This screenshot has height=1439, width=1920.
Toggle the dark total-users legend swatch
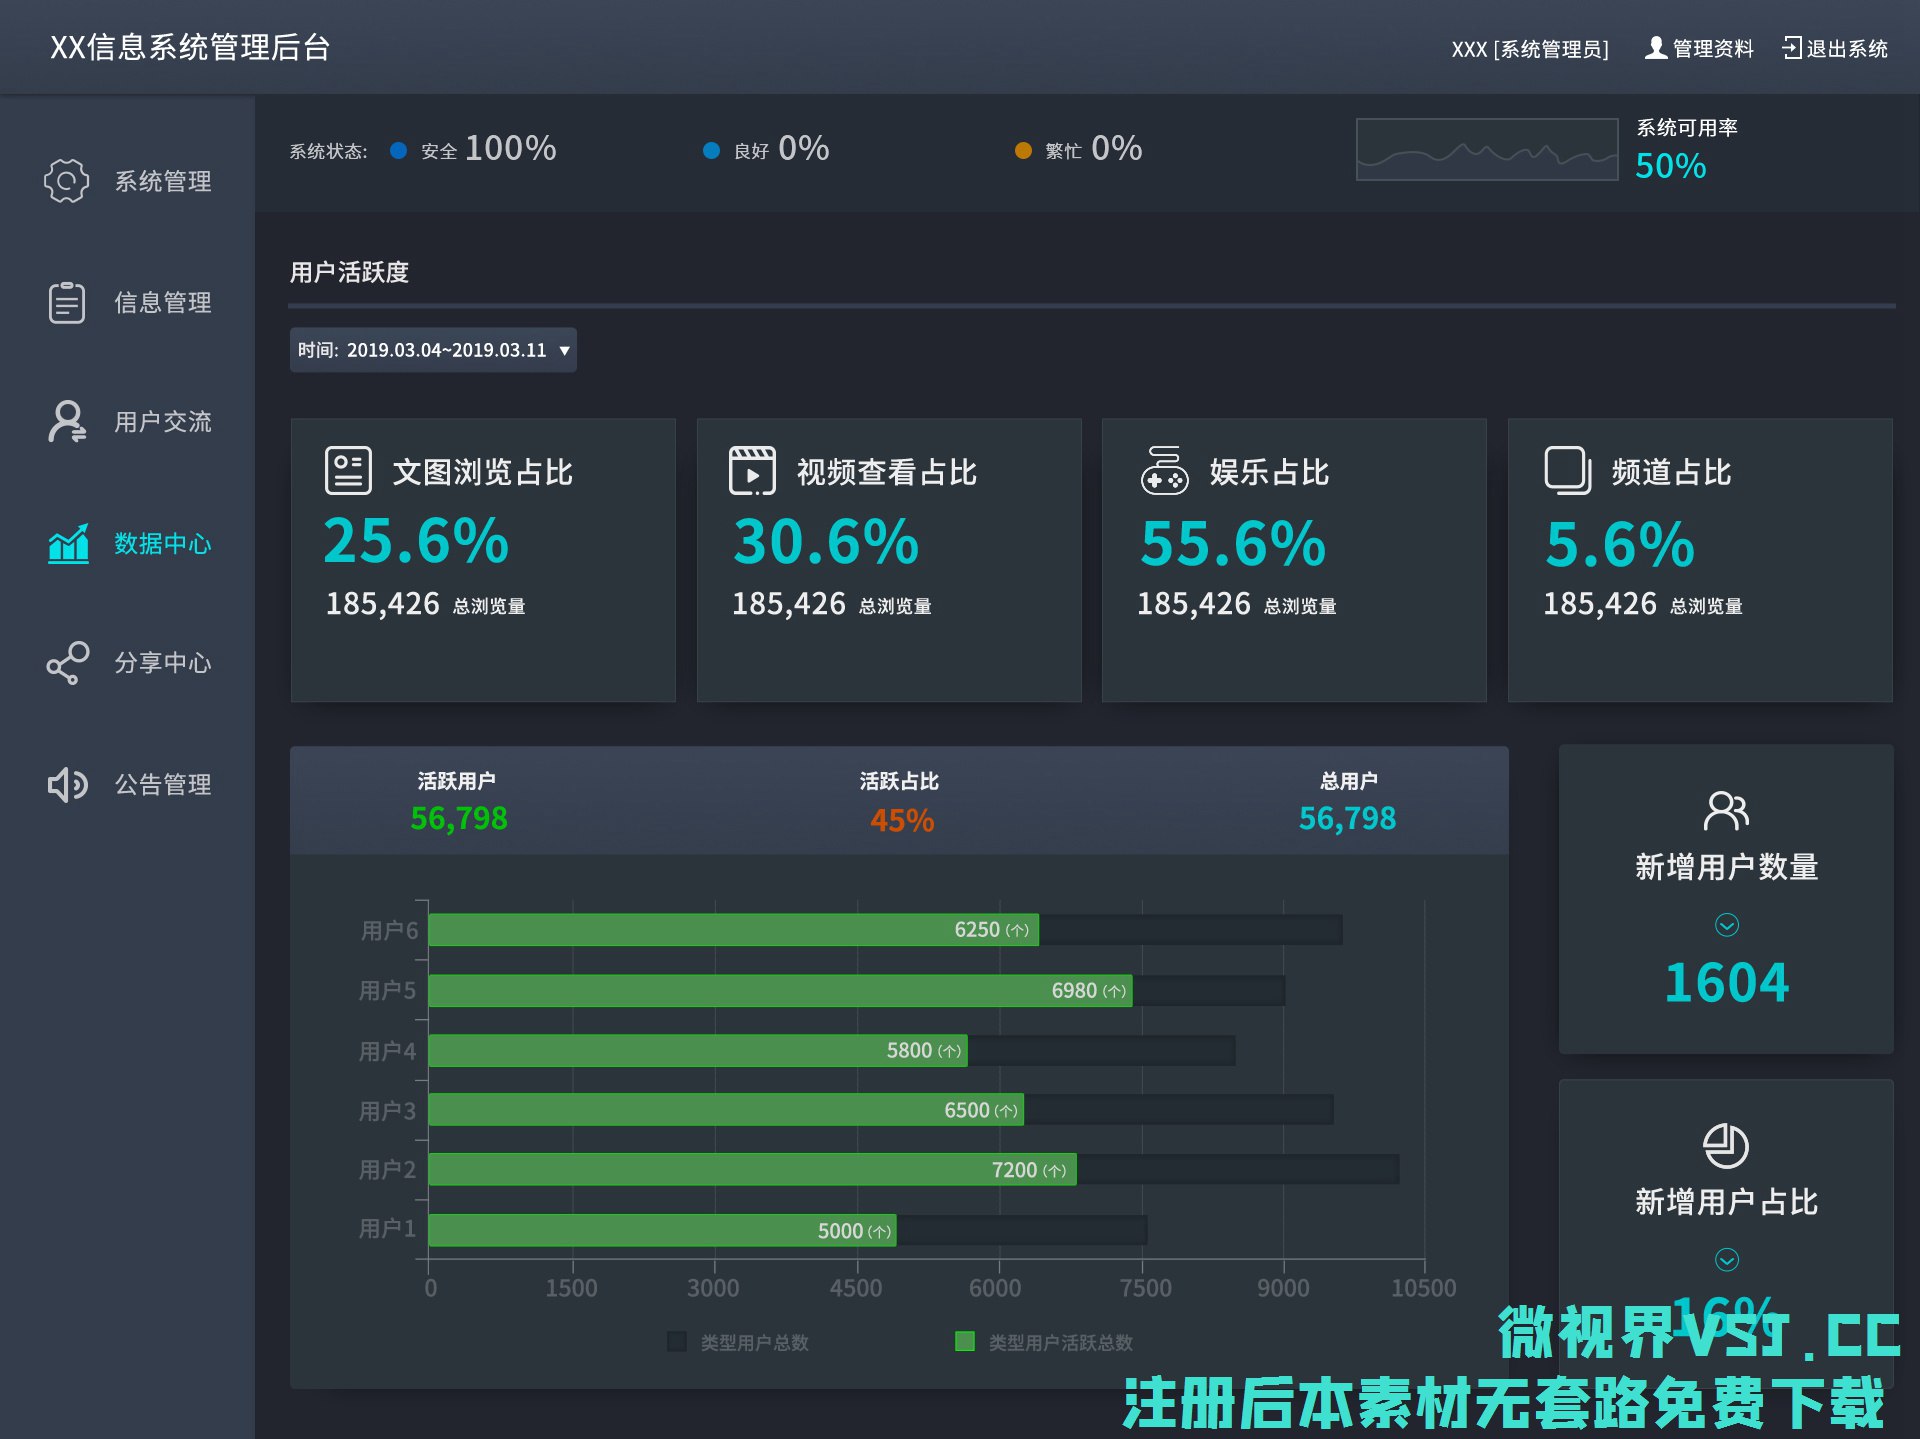(x=677, y=1342)
